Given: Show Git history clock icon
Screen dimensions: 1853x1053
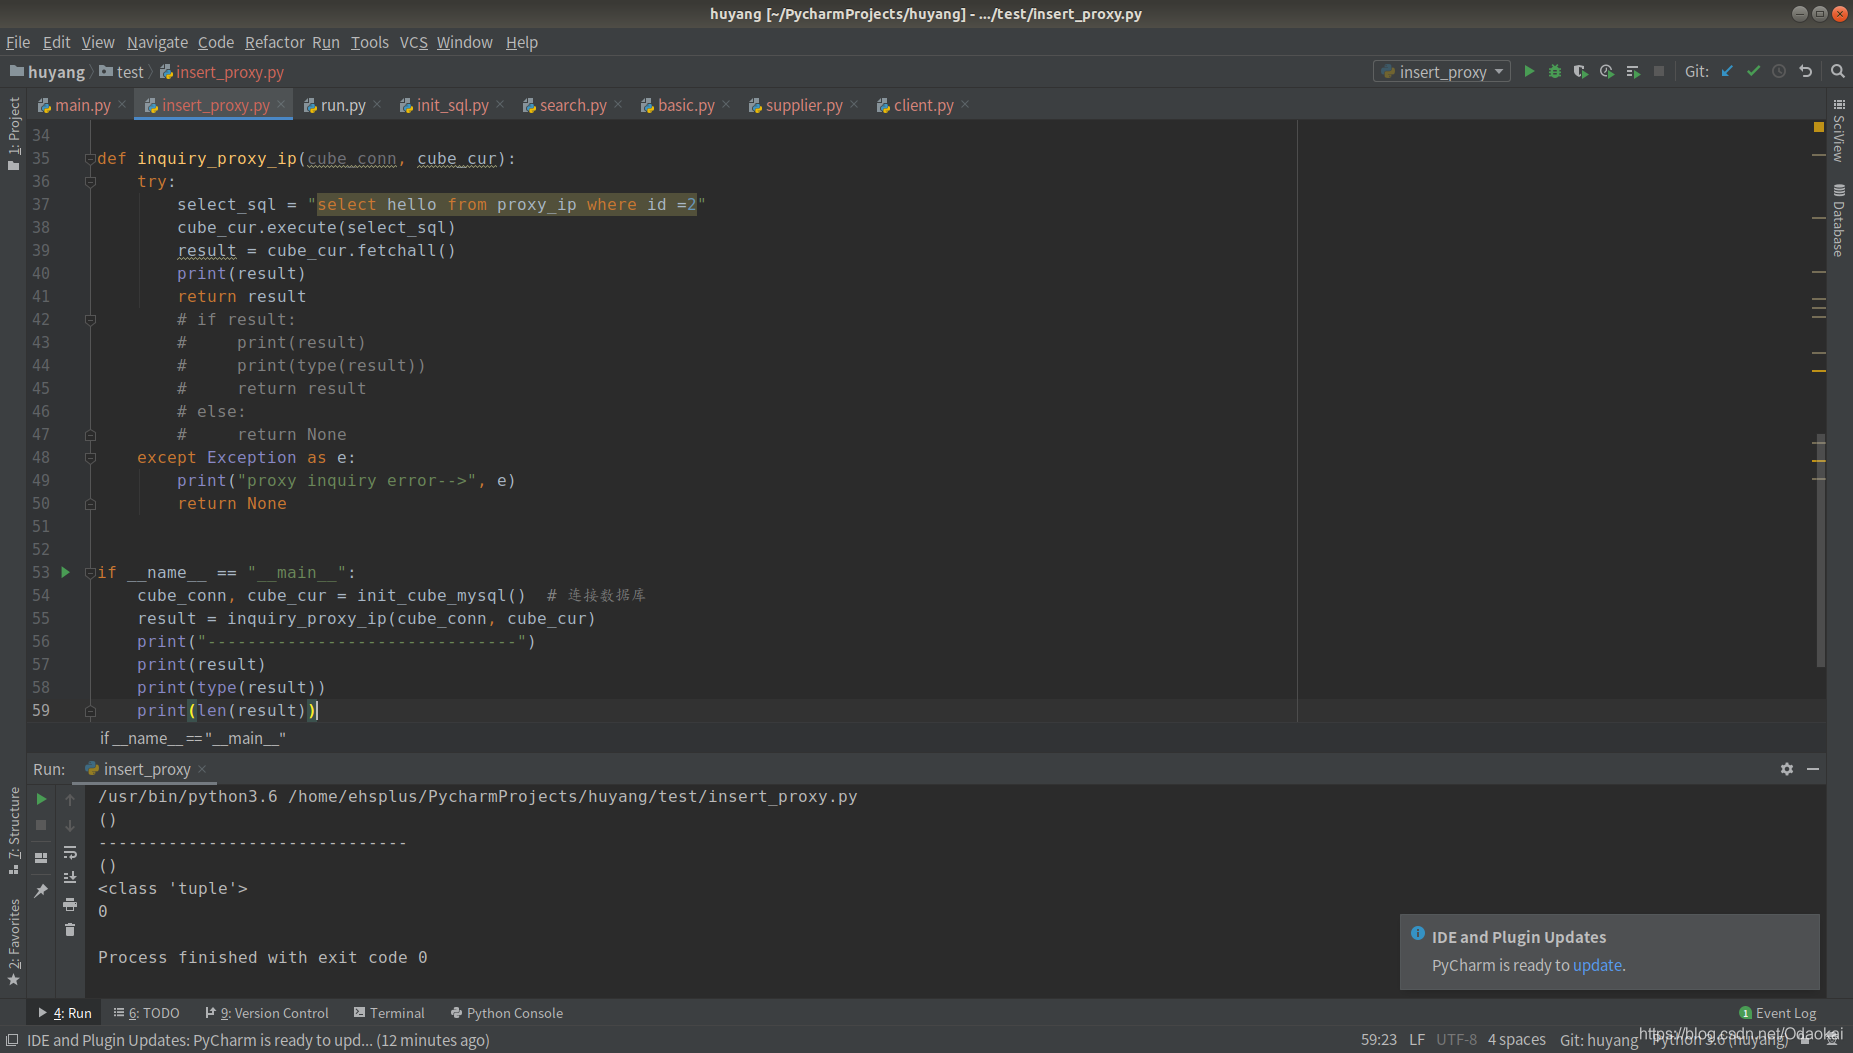Looking at the screenshot, I should pyautogui.click(x=1779, y=71).
